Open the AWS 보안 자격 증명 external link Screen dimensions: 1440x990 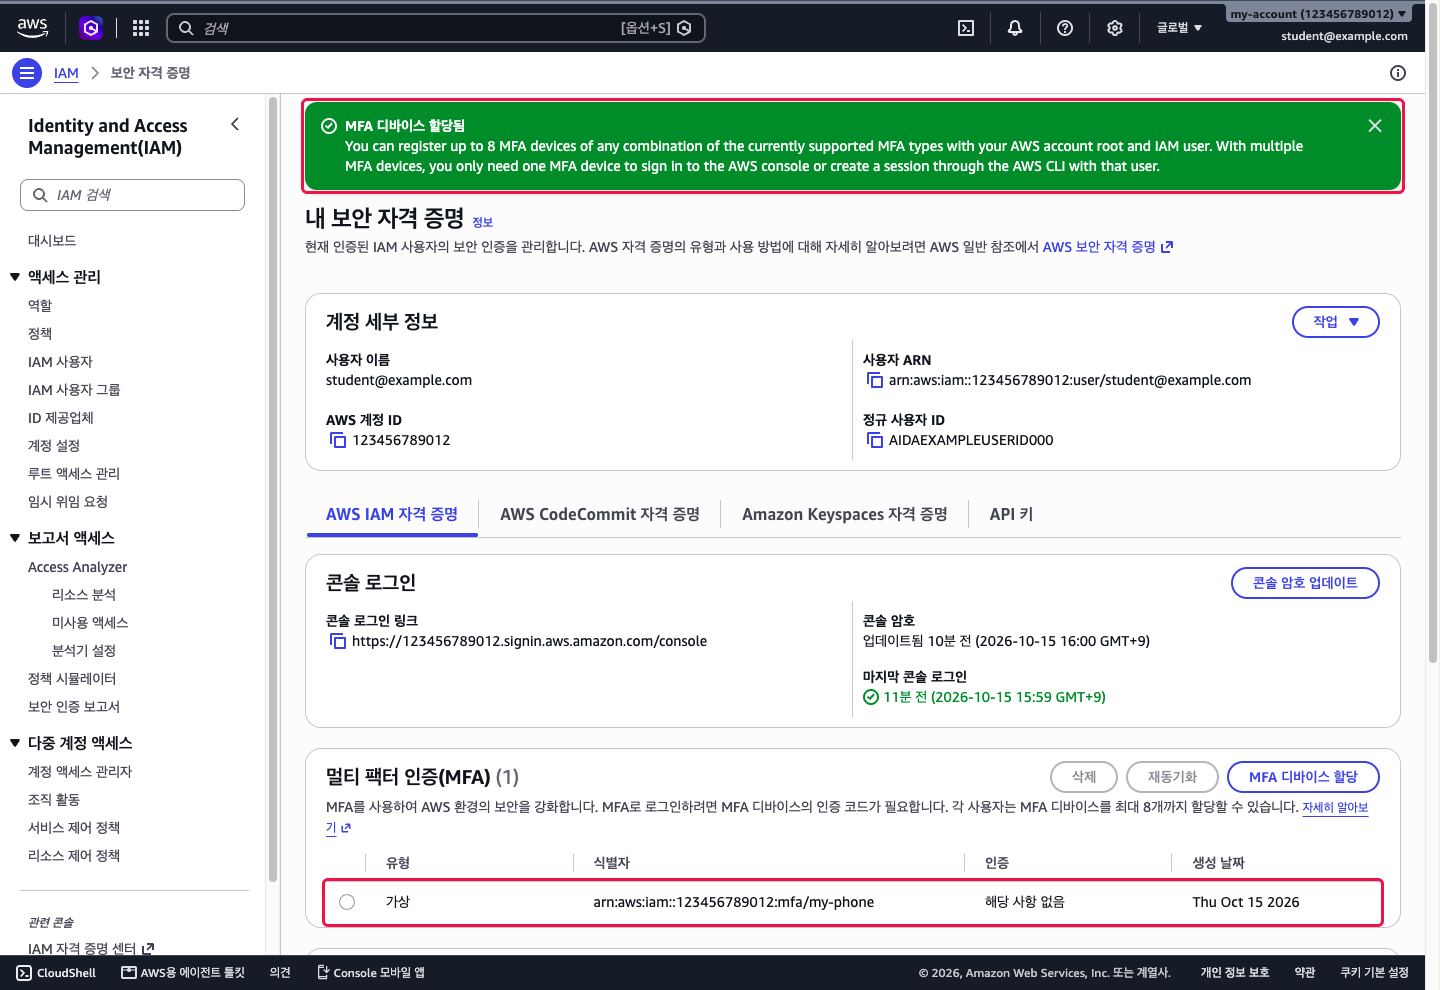tap(1107, 247)
